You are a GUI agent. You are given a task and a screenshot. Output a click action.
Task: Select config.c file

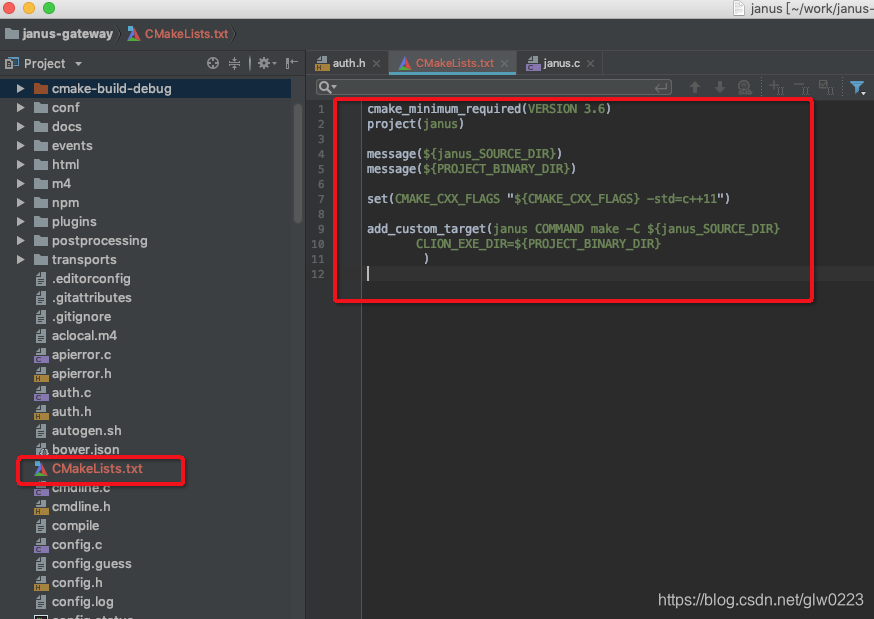77,544
